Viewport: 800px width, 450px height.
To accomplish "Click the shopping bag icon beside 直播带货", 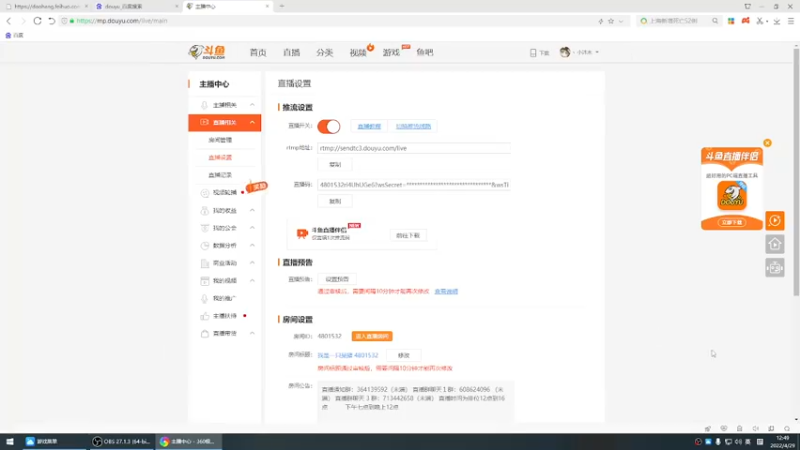I will pos(205,334).
